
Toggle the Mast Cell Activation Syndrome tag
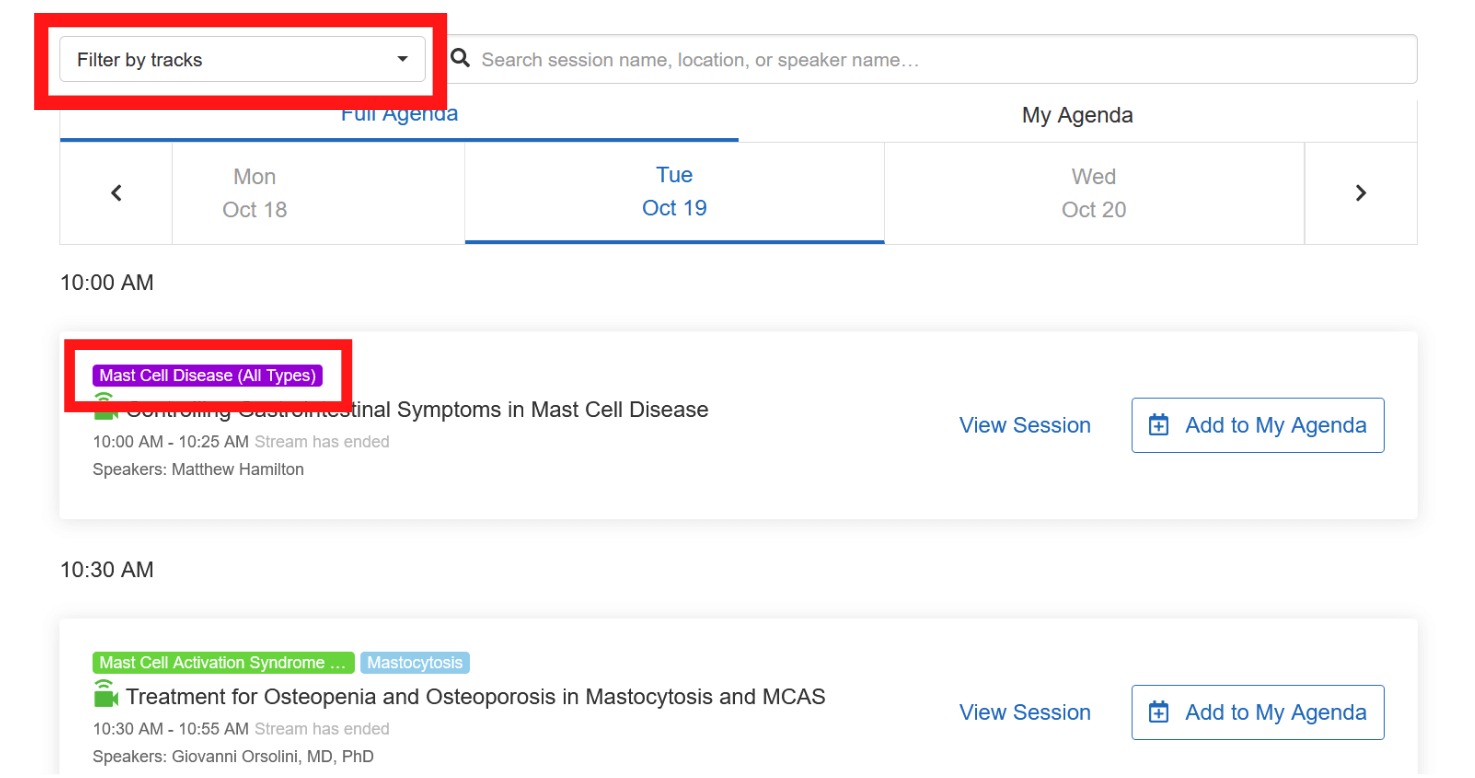[222, 662]
